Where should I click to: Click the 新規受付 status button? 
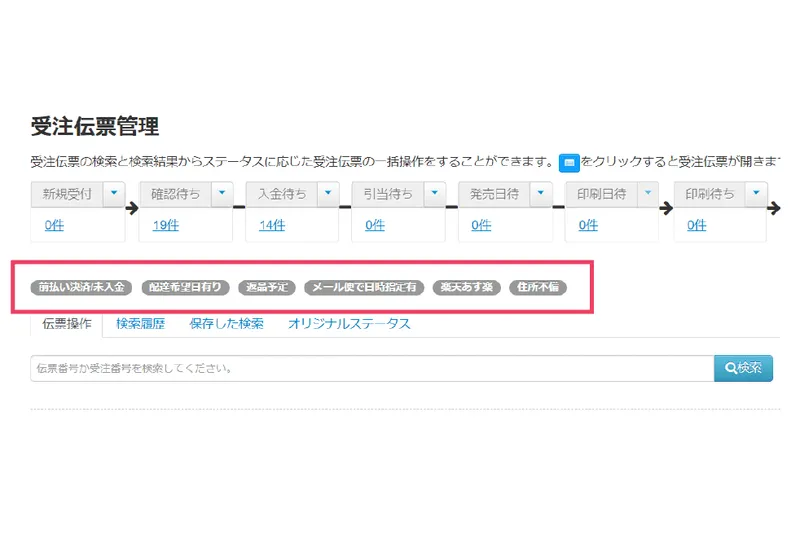point(67,194)
